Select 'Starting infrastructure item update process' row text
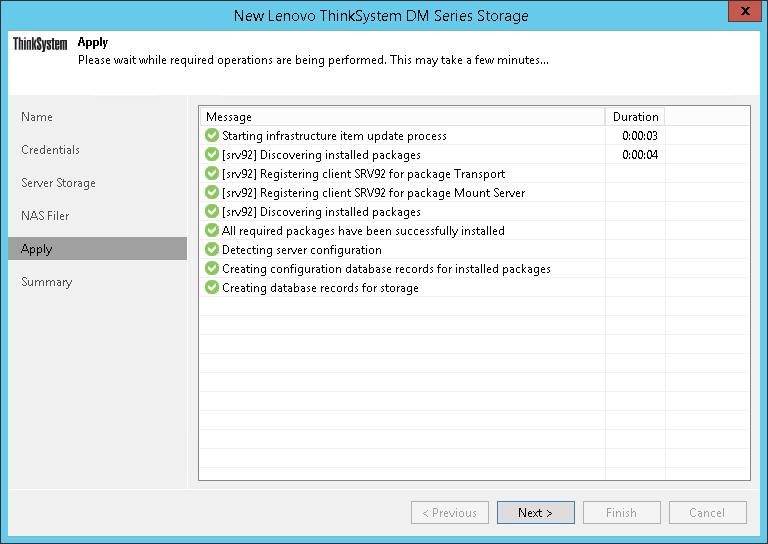Image resolution: width=768 pixels, height=544 pixels. (334, 136)
